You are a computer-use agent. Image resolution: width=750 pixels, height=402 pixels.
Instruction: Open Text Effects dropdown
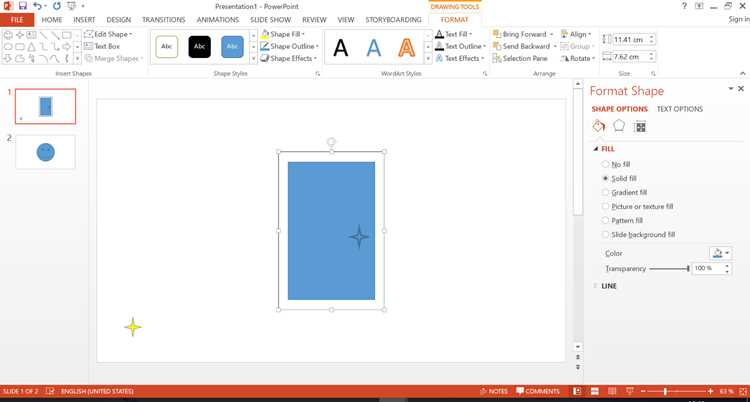(459, 58)
